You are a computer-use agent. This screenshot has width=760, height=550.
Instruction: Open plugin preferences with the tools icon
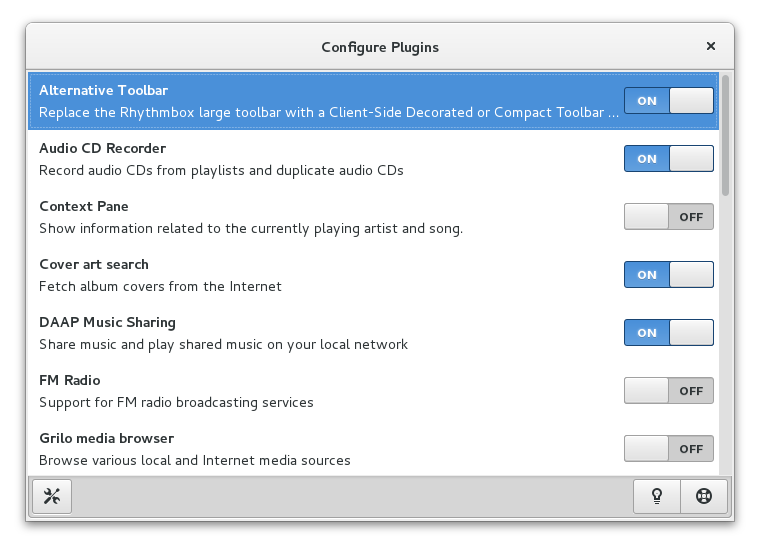coord(52,496)
